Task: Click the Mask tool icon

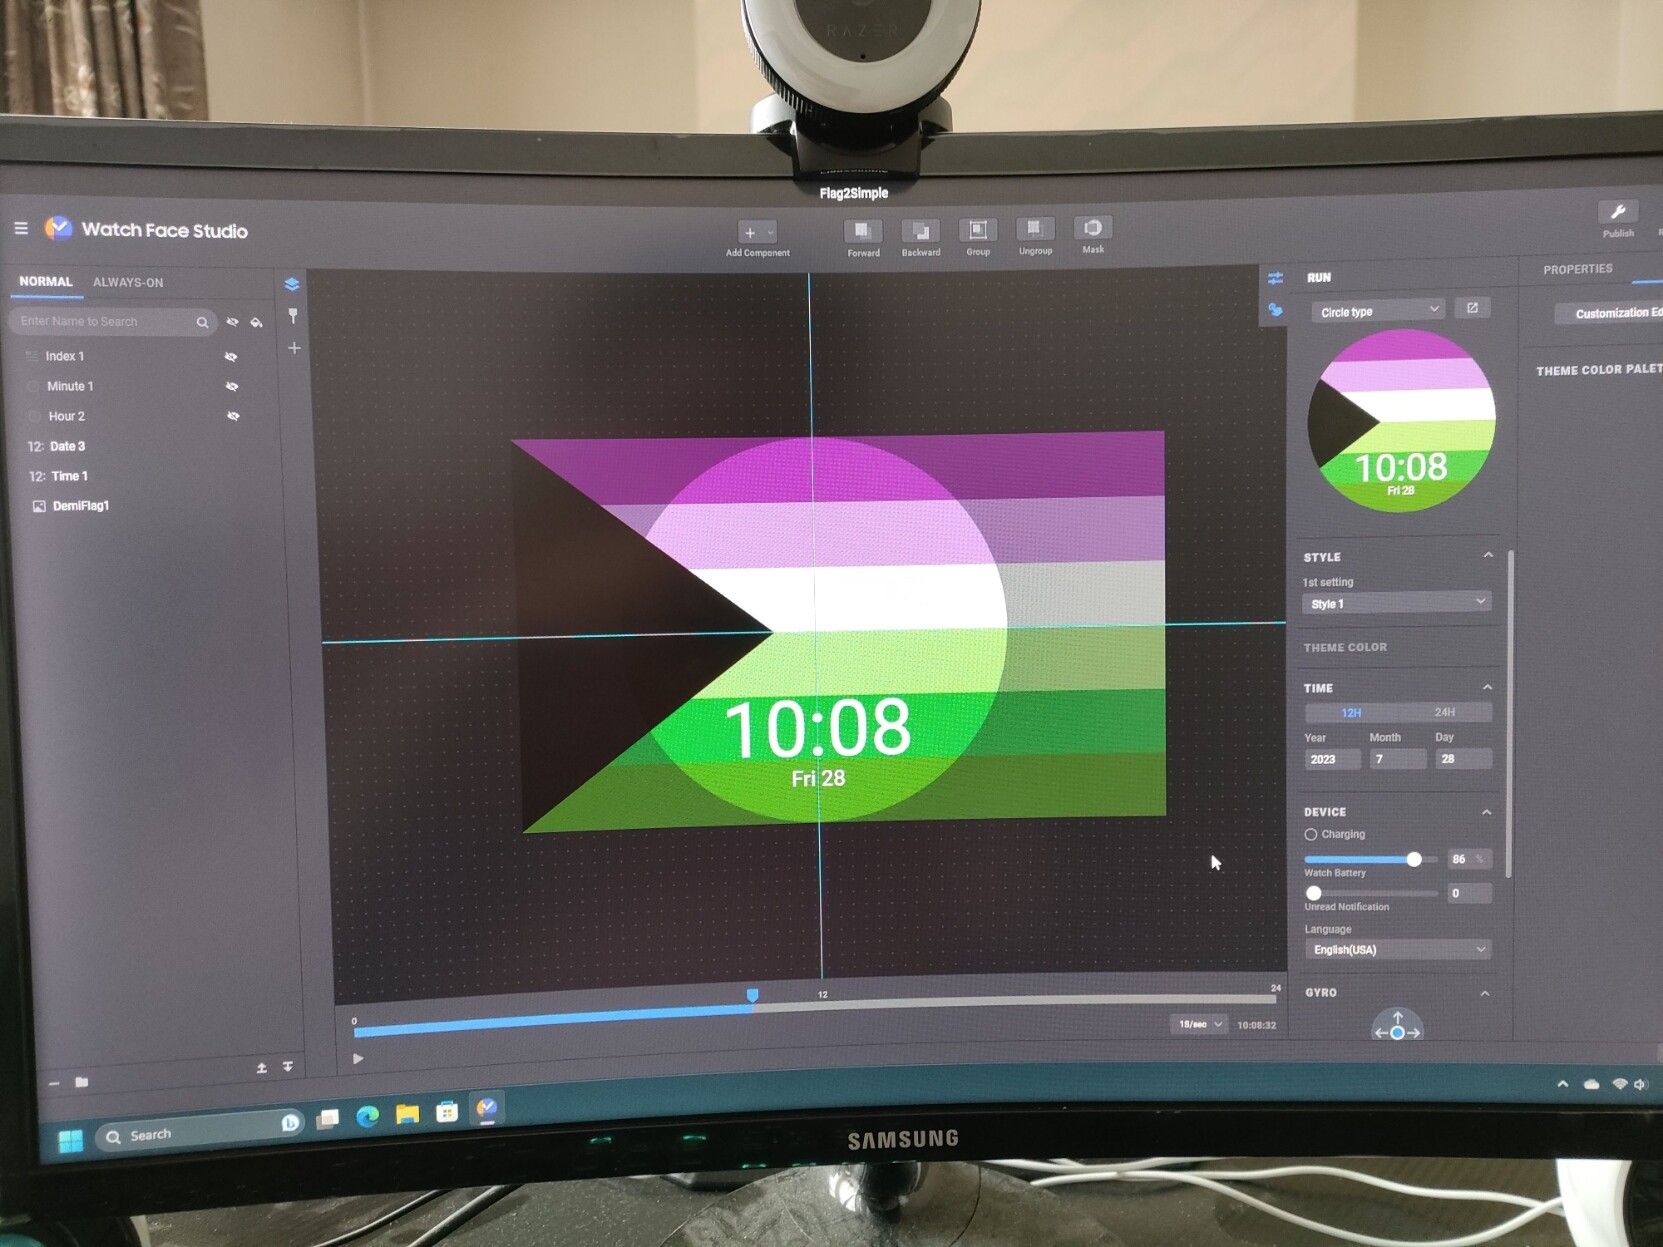Action: point(1092,229)
